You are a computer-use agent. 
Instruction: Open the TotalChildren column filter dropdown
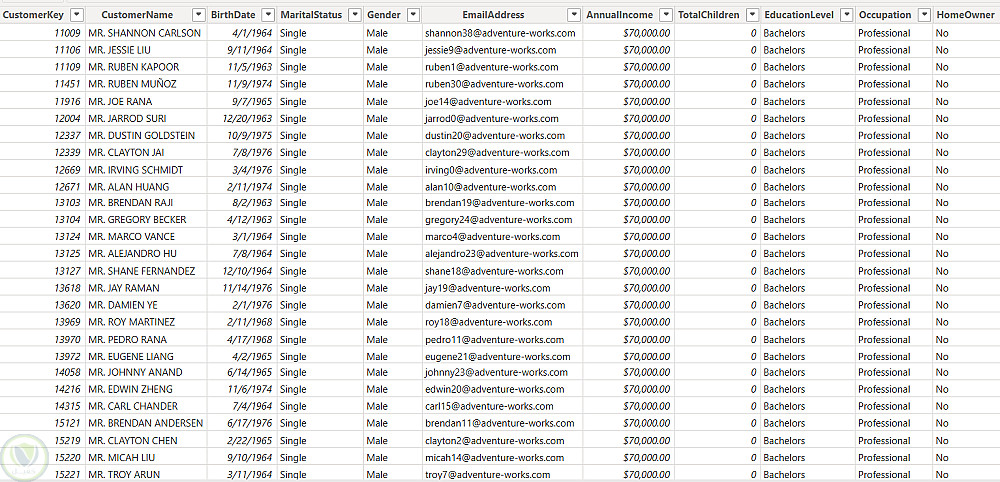pyautogui.click(x=752, y=15)
